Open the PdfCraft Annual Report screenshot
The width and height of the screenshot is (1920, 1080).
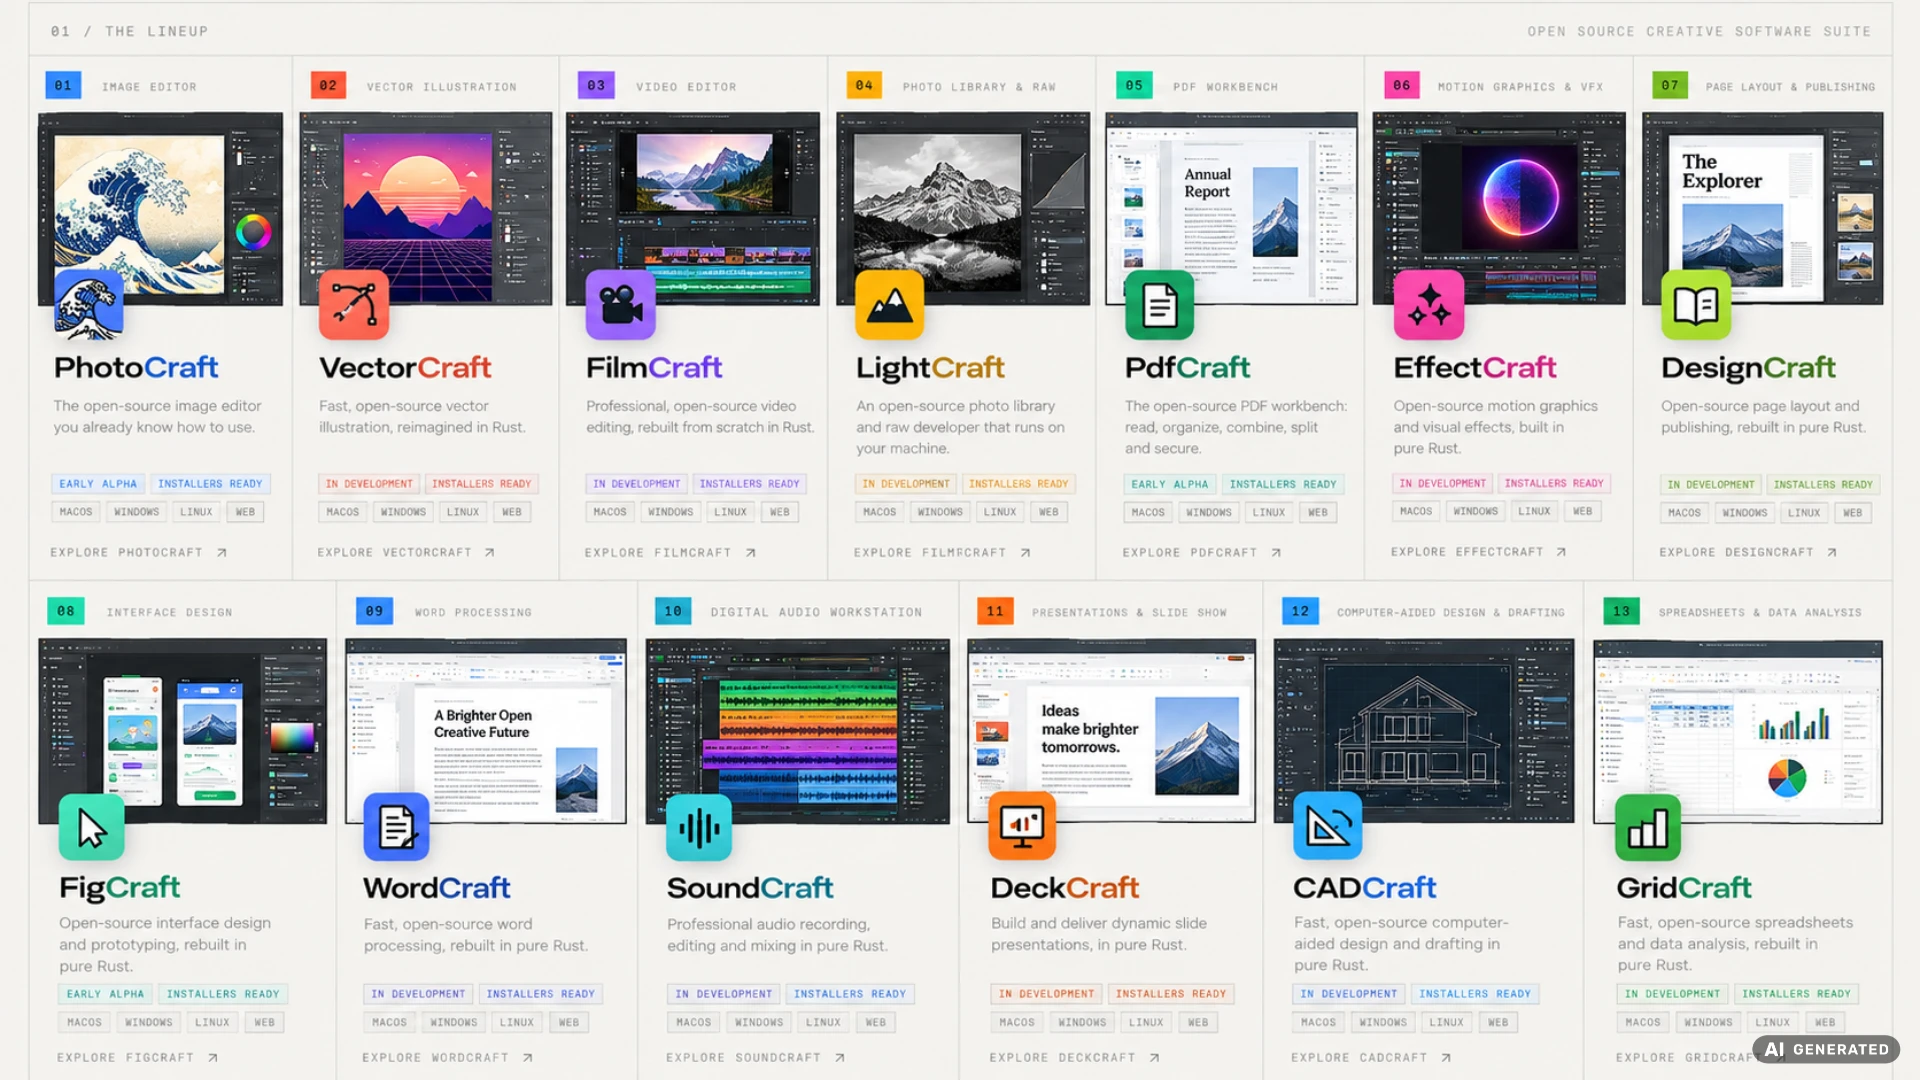(x=1231, y=208)
